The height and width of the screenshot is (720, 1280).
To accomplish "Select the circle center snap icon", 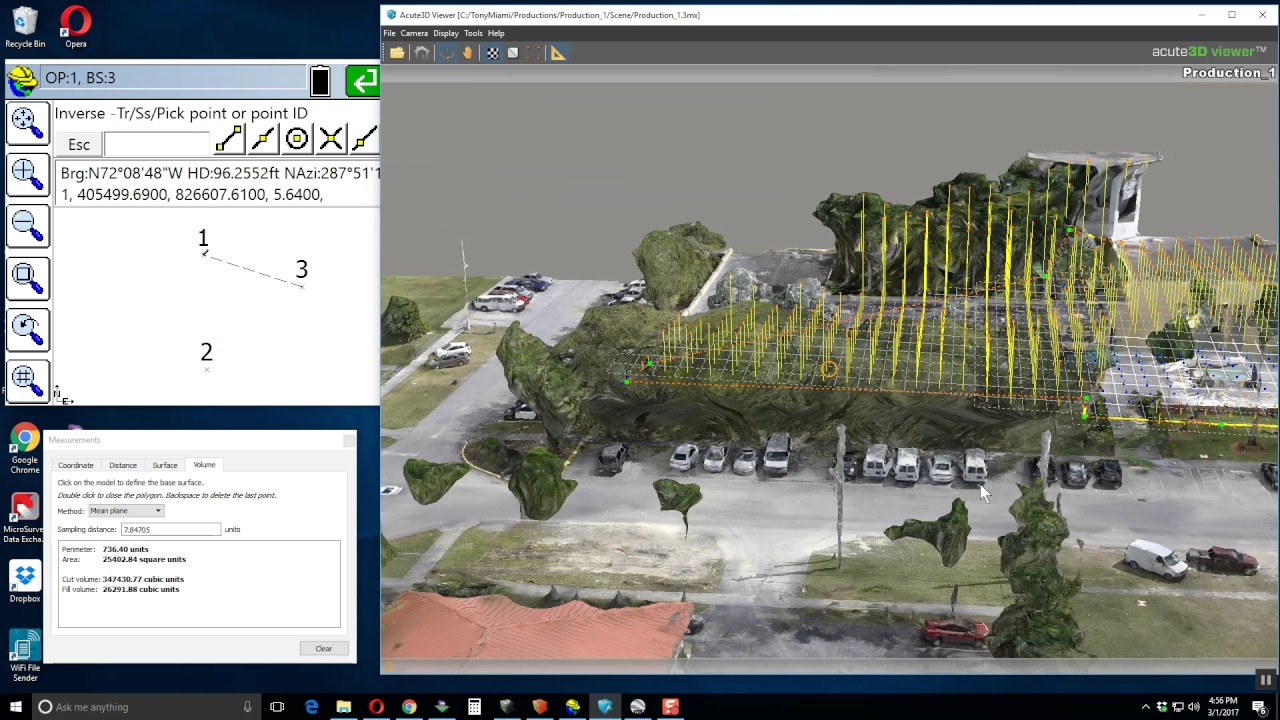I will [x=297, y=139].
